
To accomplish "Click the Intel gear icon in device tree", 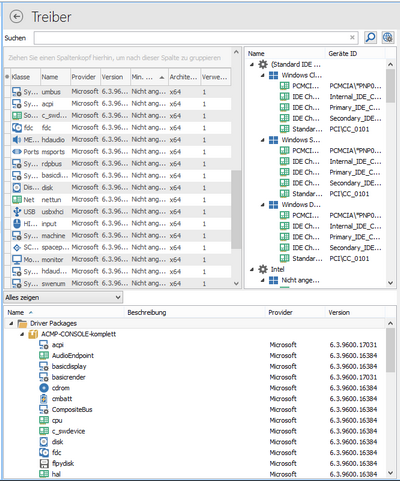I will coord(263,269).
